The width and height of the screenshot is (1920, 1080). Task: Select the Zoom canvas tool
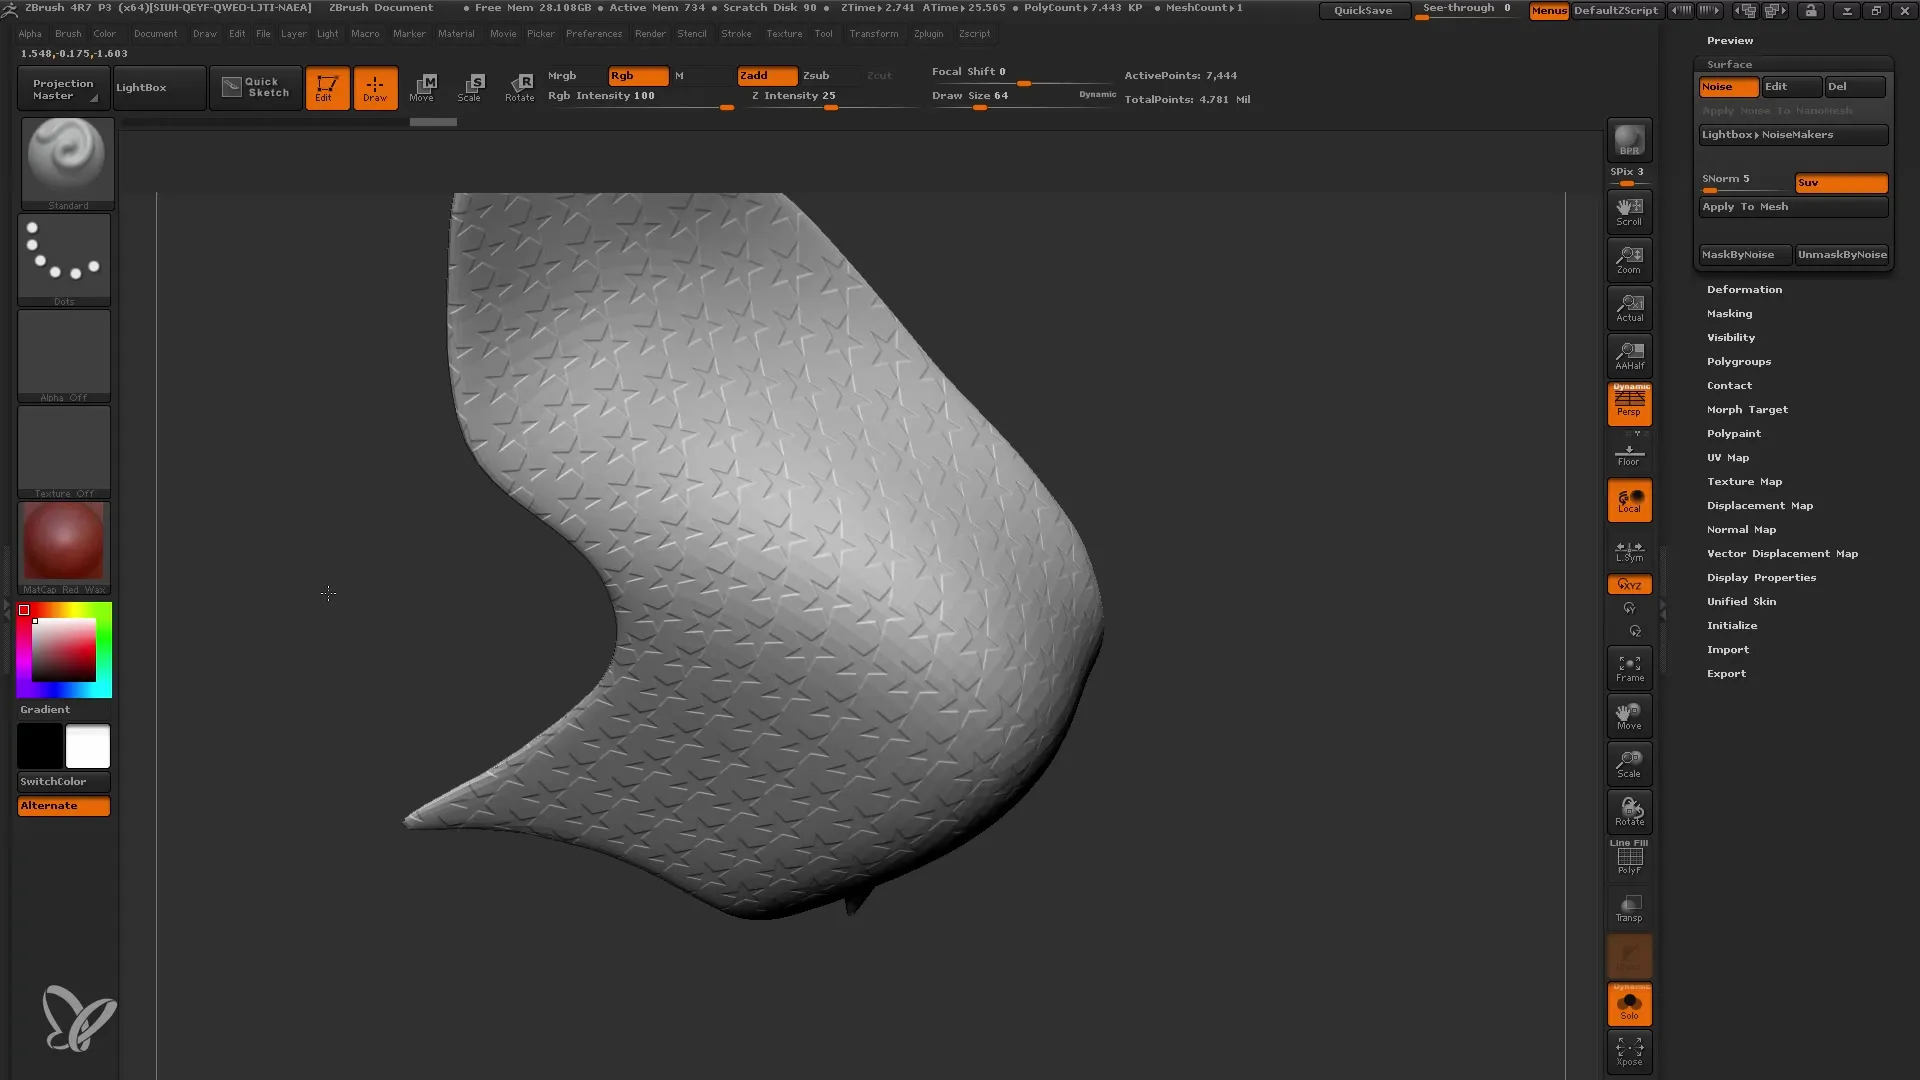[x=1629, y=260]
